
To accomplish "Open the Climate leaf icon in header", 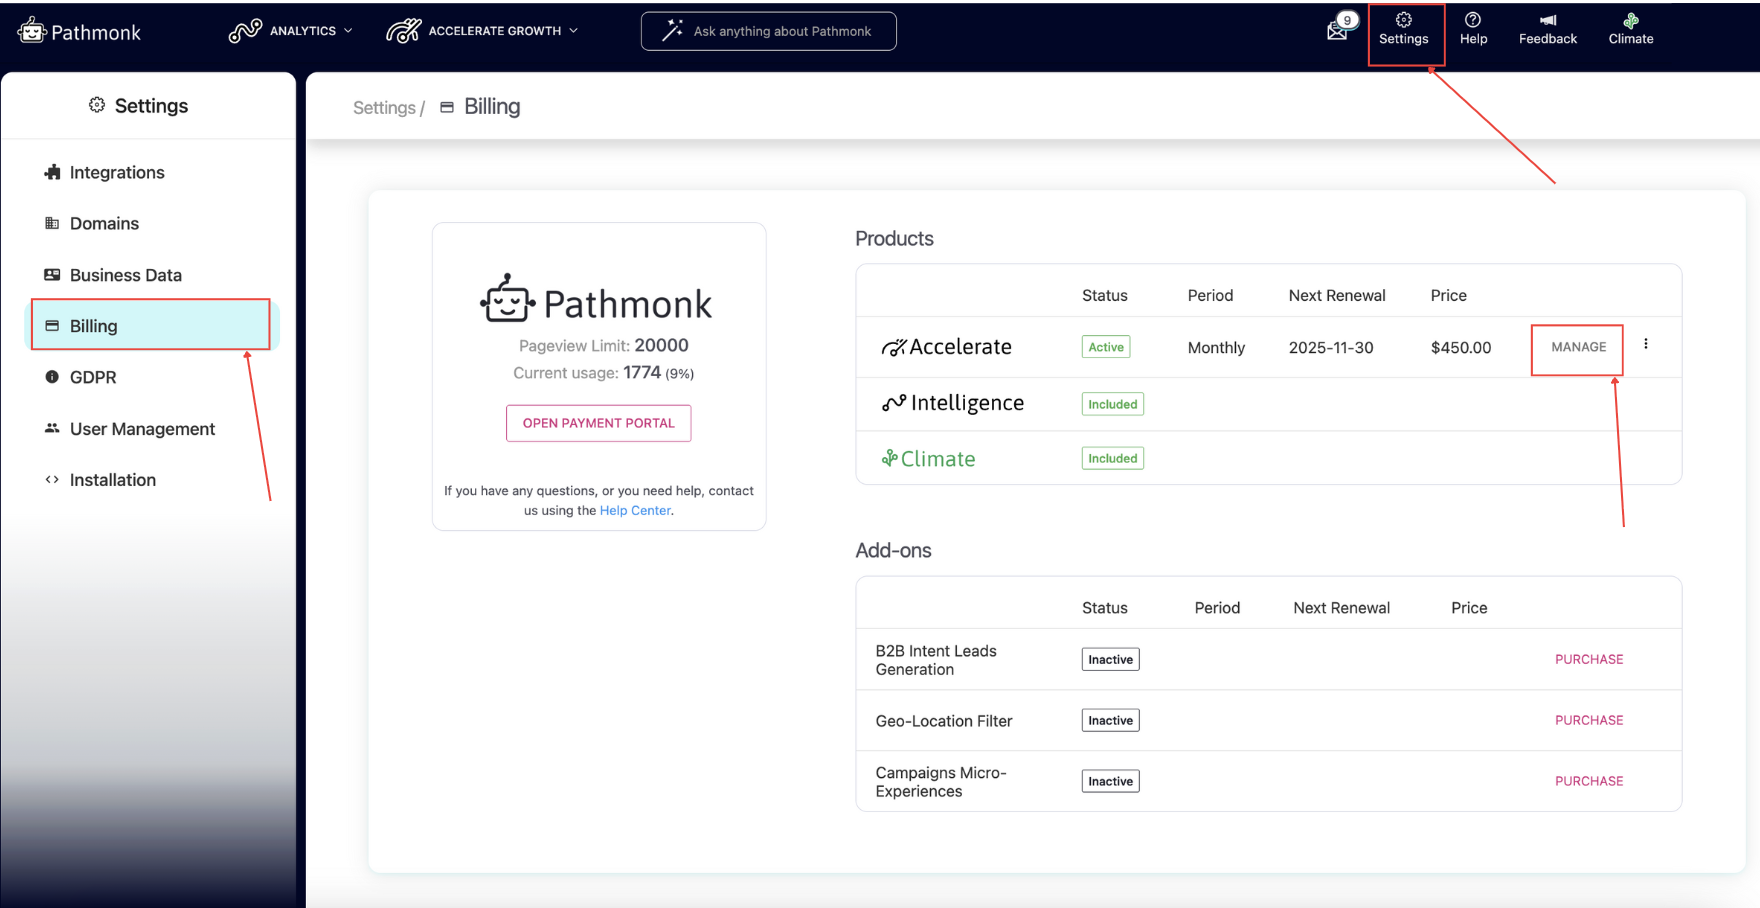I will point(1630,20).
